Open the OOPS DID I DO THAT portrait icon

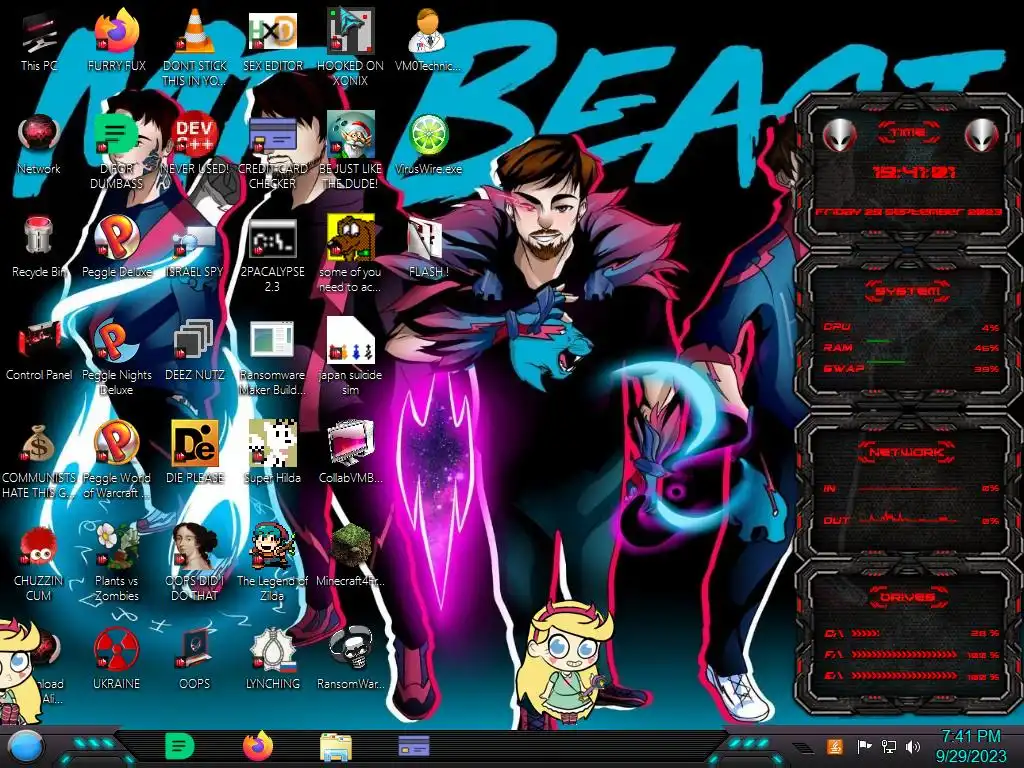(x=194, y=563)
